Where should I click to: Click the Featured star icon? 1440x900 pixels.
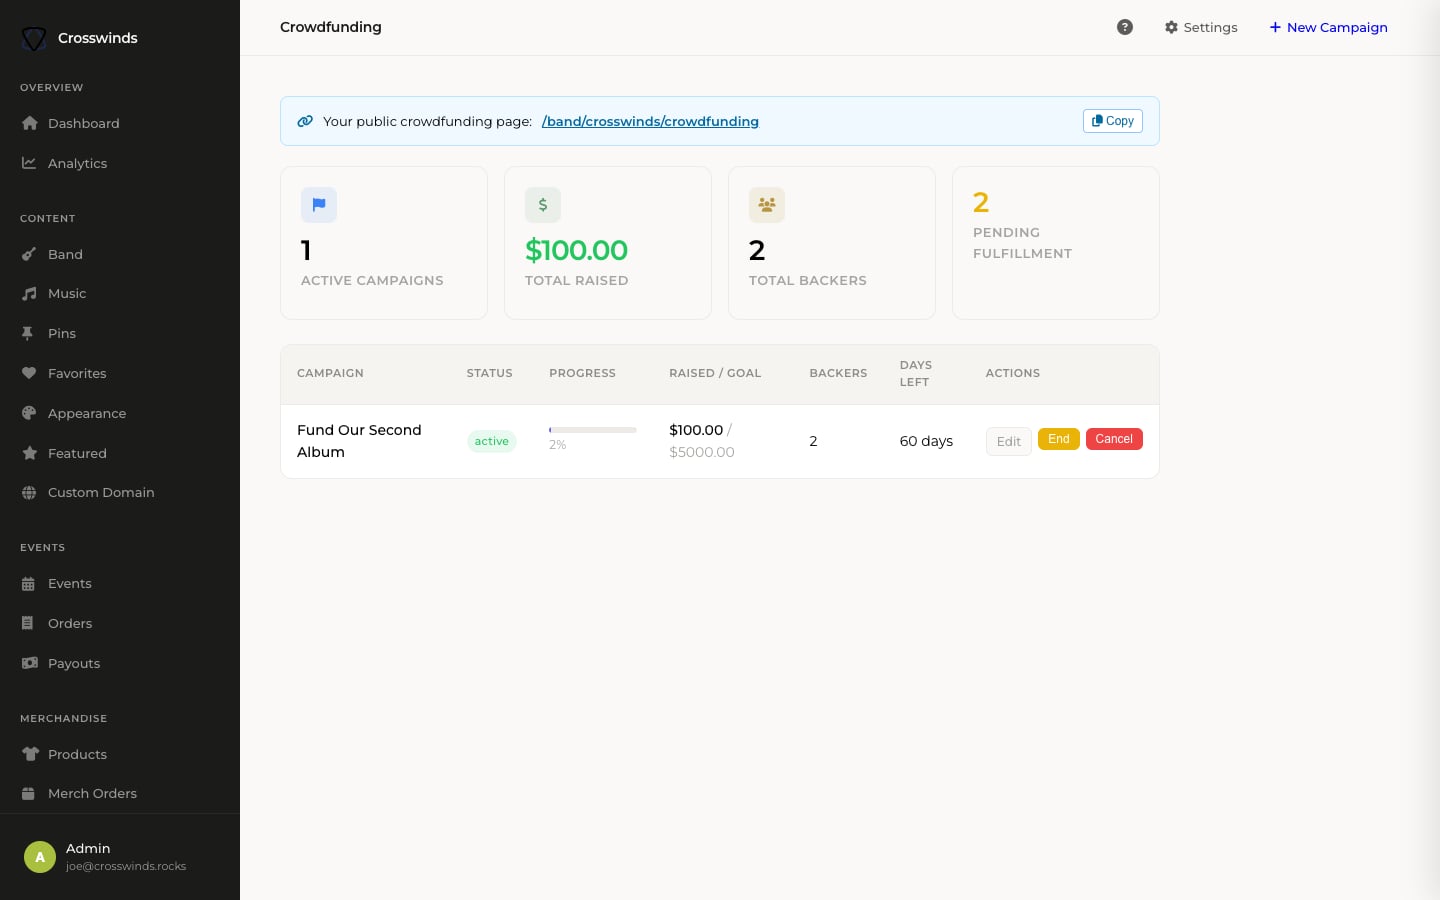29,453
